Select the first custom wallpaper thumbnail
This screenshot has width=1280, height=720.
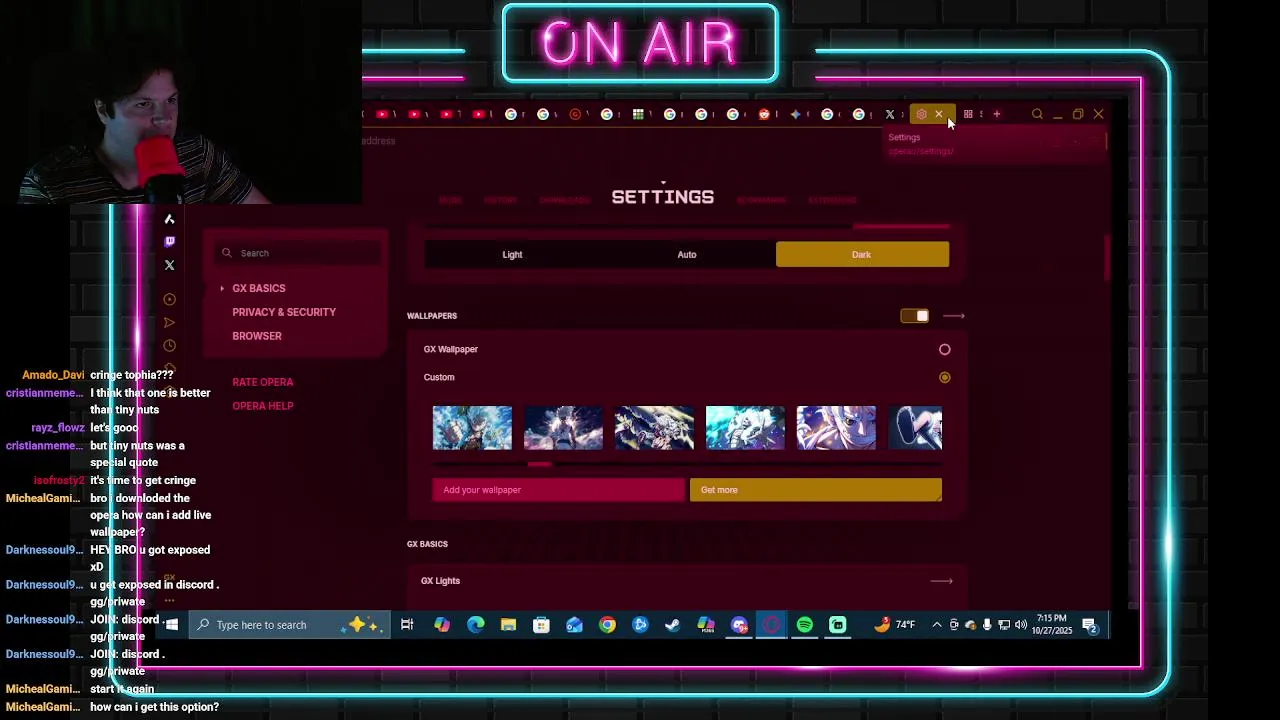click(x=472, y=428)
